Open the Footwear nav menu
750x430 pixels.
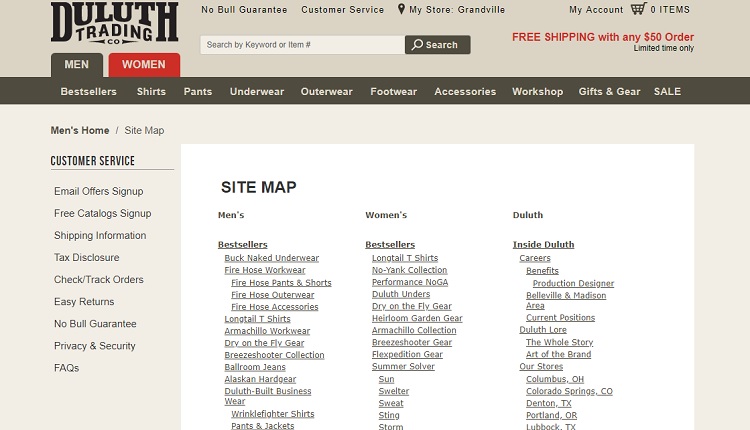pyautogui.click(x=394, y=91)
